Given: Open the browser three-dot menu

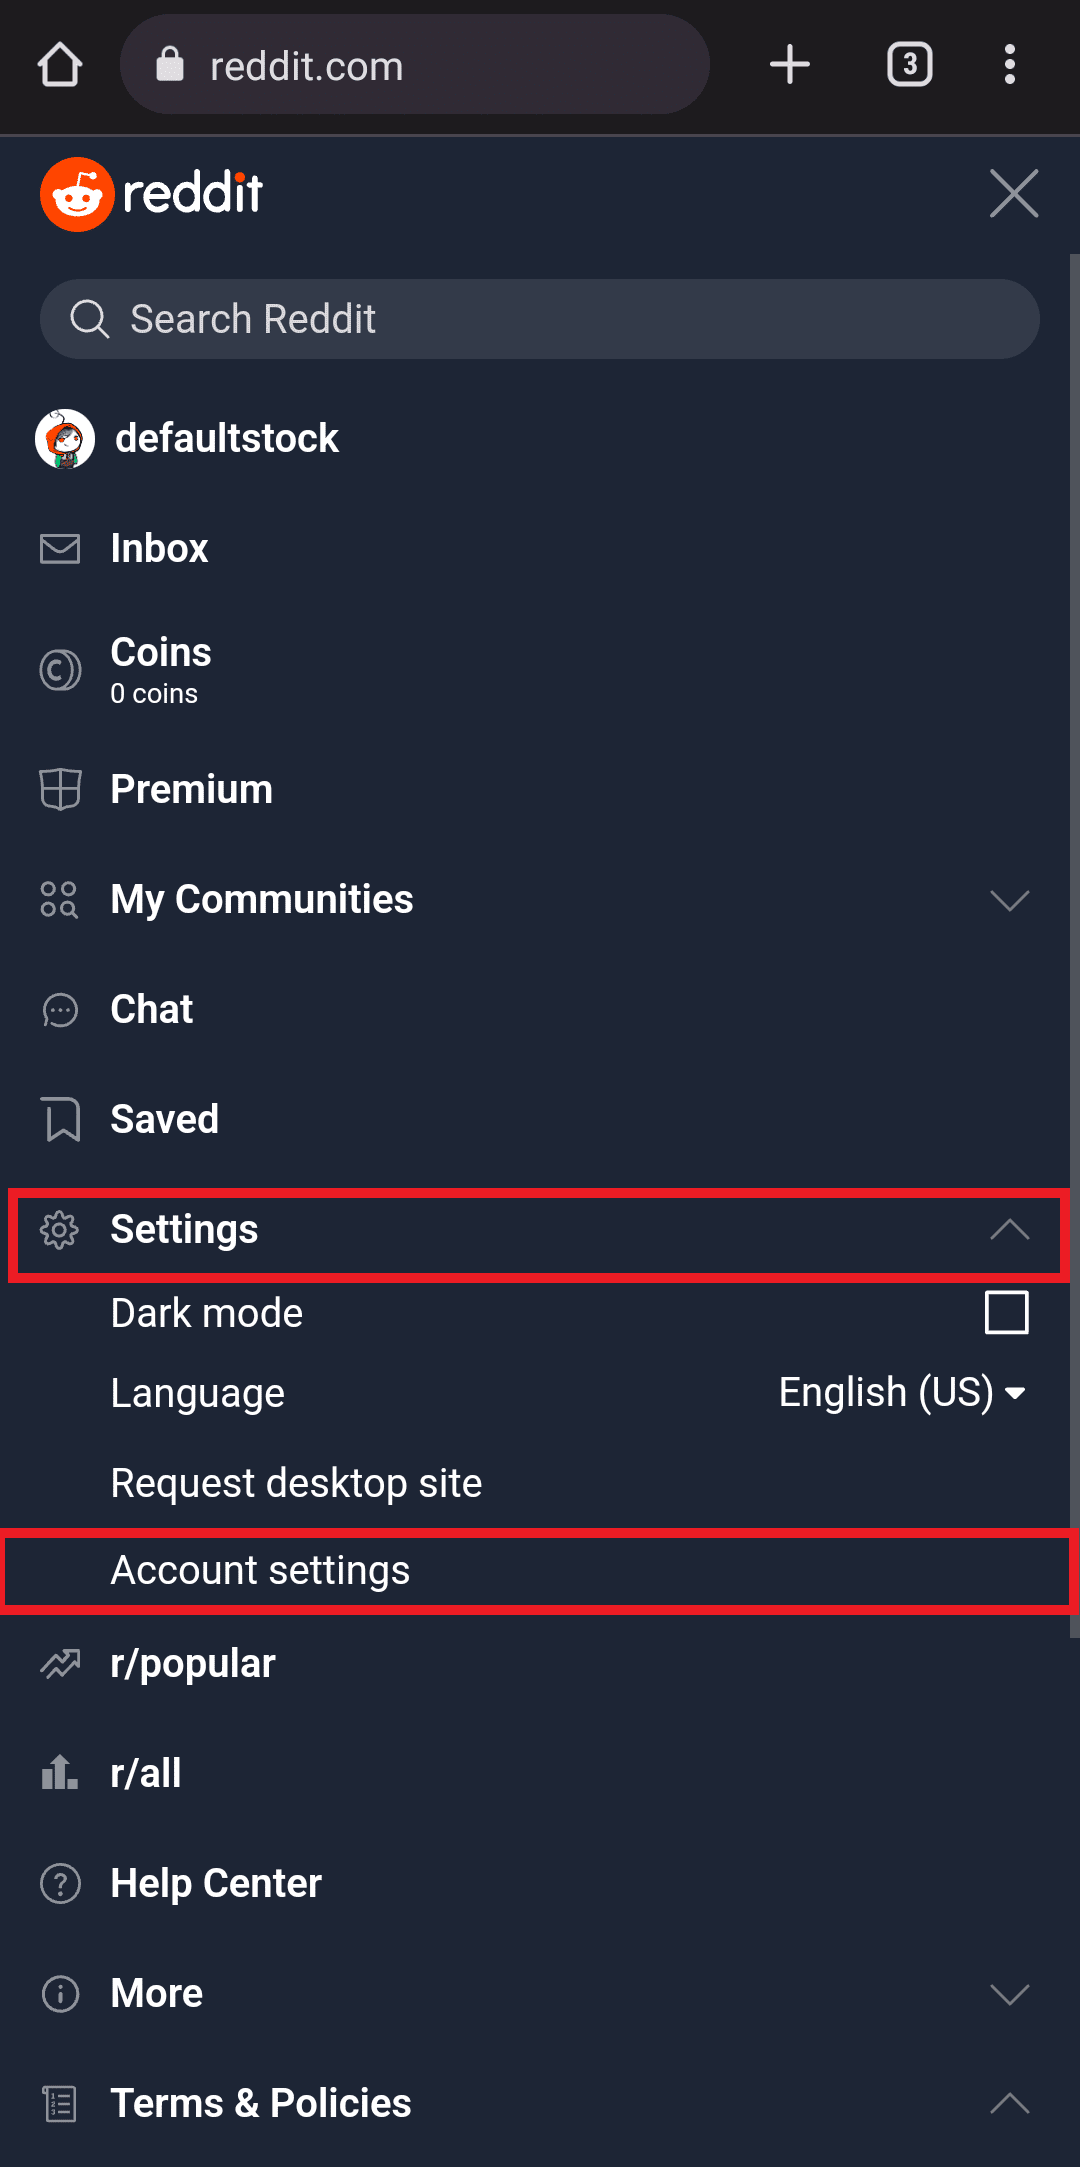Looking at the screenshot, I should click(x=1010, y=65).
